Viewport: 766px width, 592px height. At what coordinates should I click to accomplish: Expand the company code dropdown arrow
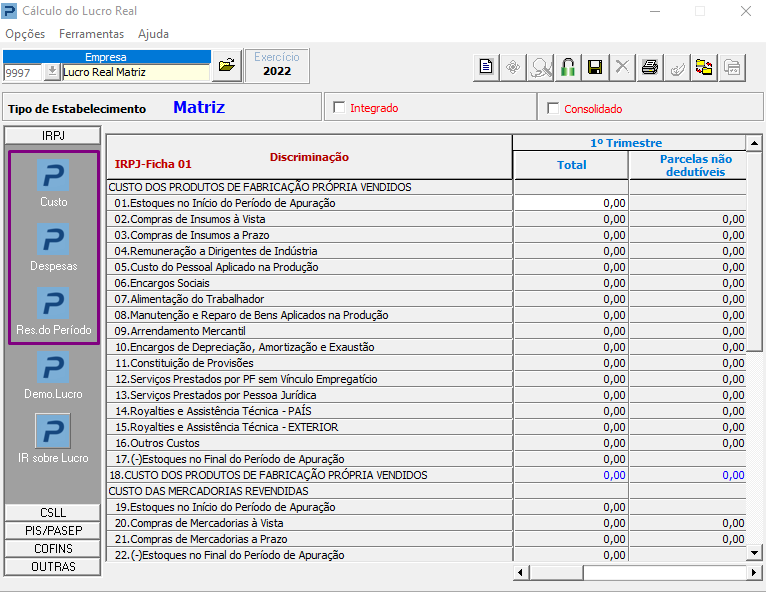52,72
